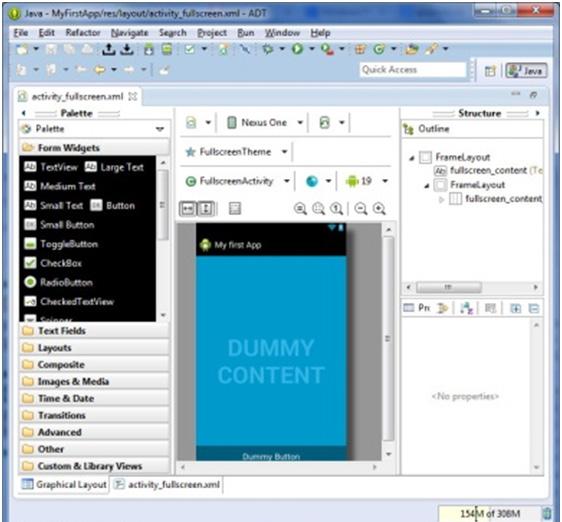Open the locale globe dropdown
Viewport: 562px width, 522px height.
pos(318,181)
